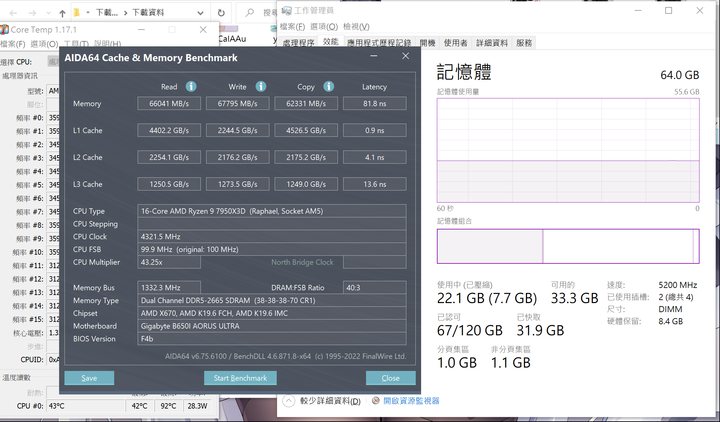Select the Memory Copy value 62331 MB/s
Image resolution: width=720 pixels, height=422 pixels.
click(306, 103)
